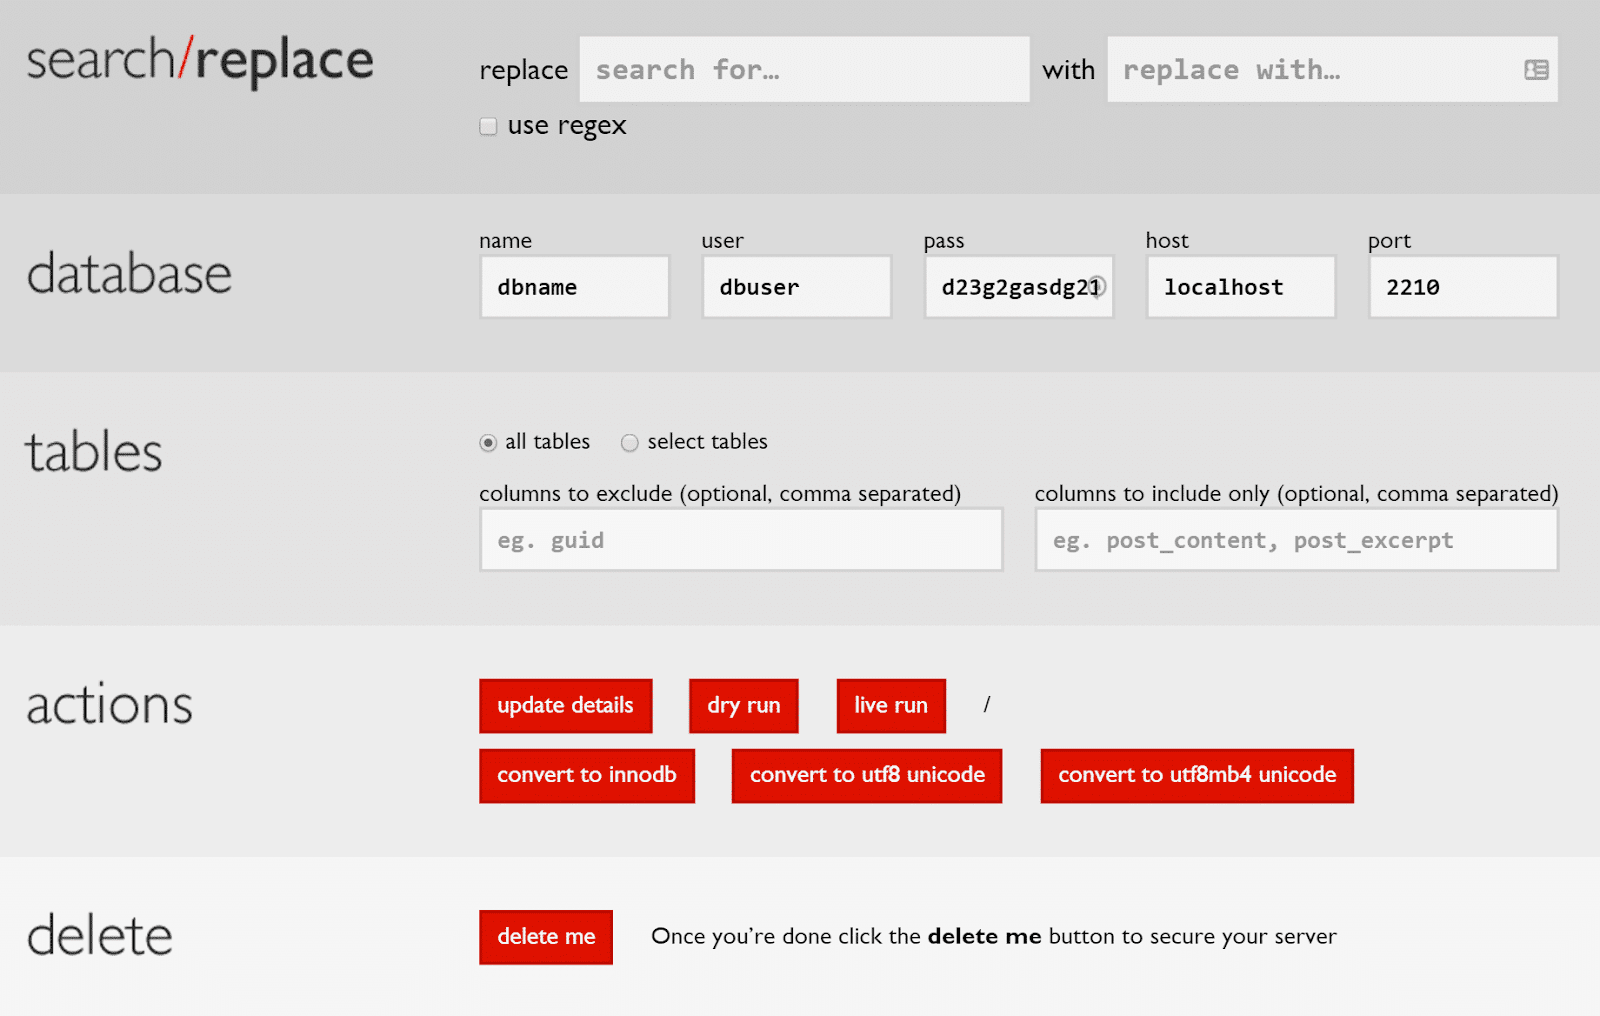Select the database name field showing 'dbname'
The image size is (1600, 1016).
tap(574, 287)
